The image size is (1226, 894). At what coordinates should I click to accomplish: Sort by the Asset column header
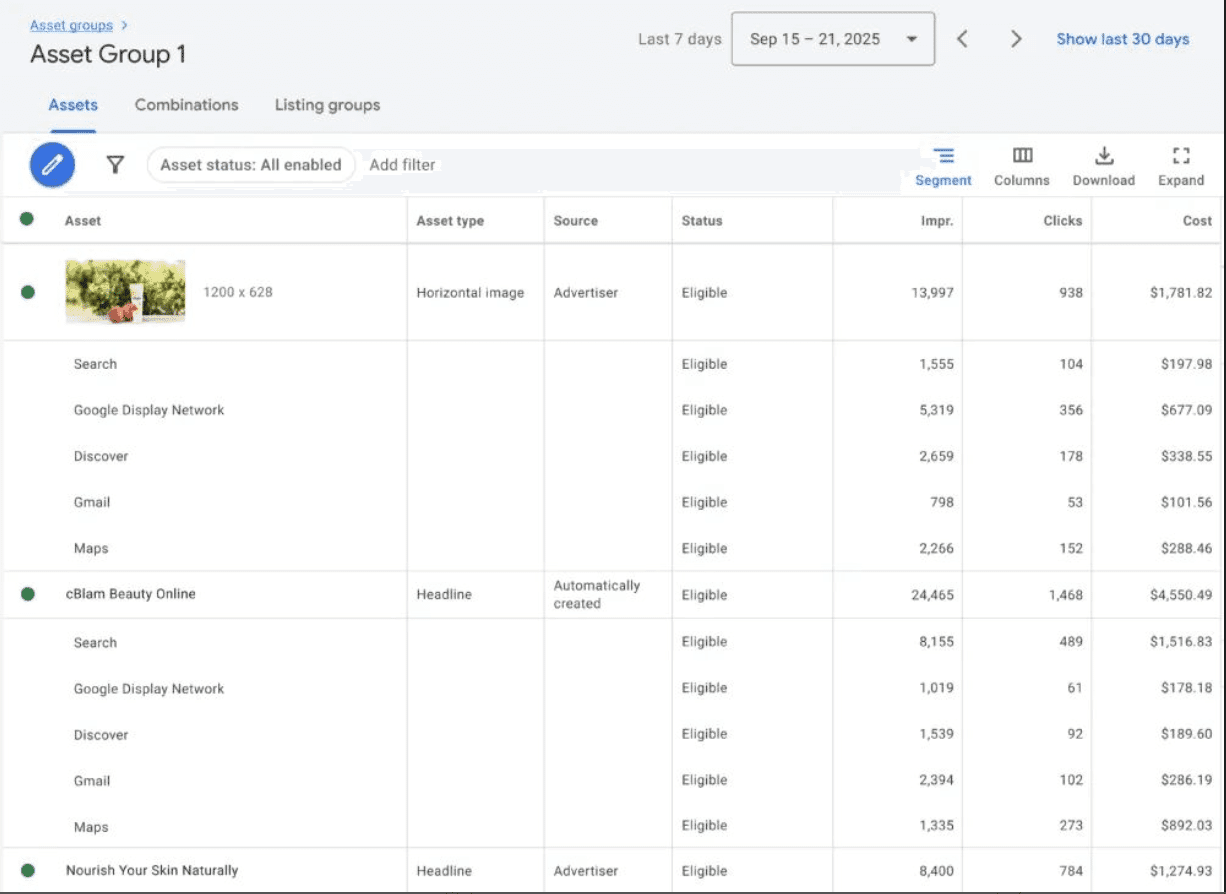[x=83, y=221]
